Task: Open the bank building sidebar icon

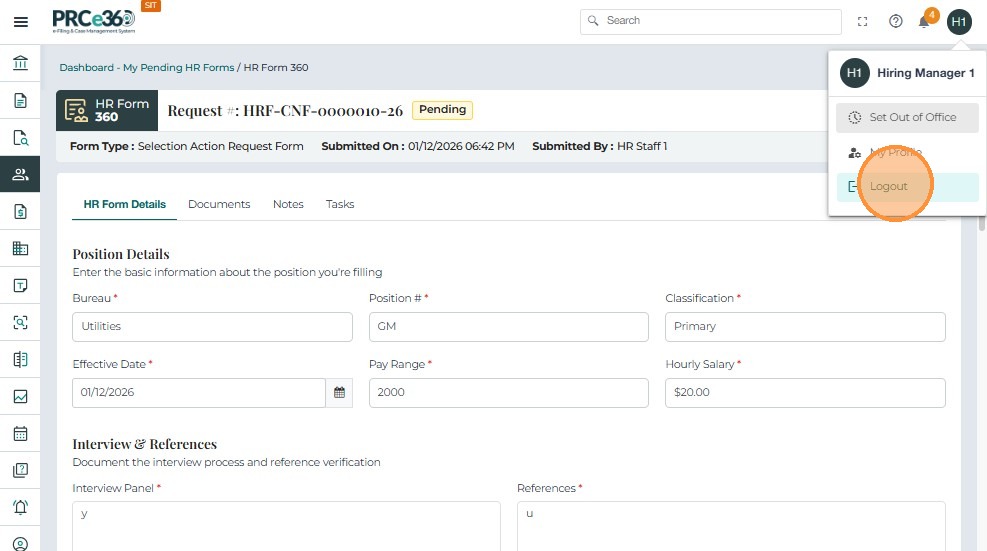Action: coord(20,64)
